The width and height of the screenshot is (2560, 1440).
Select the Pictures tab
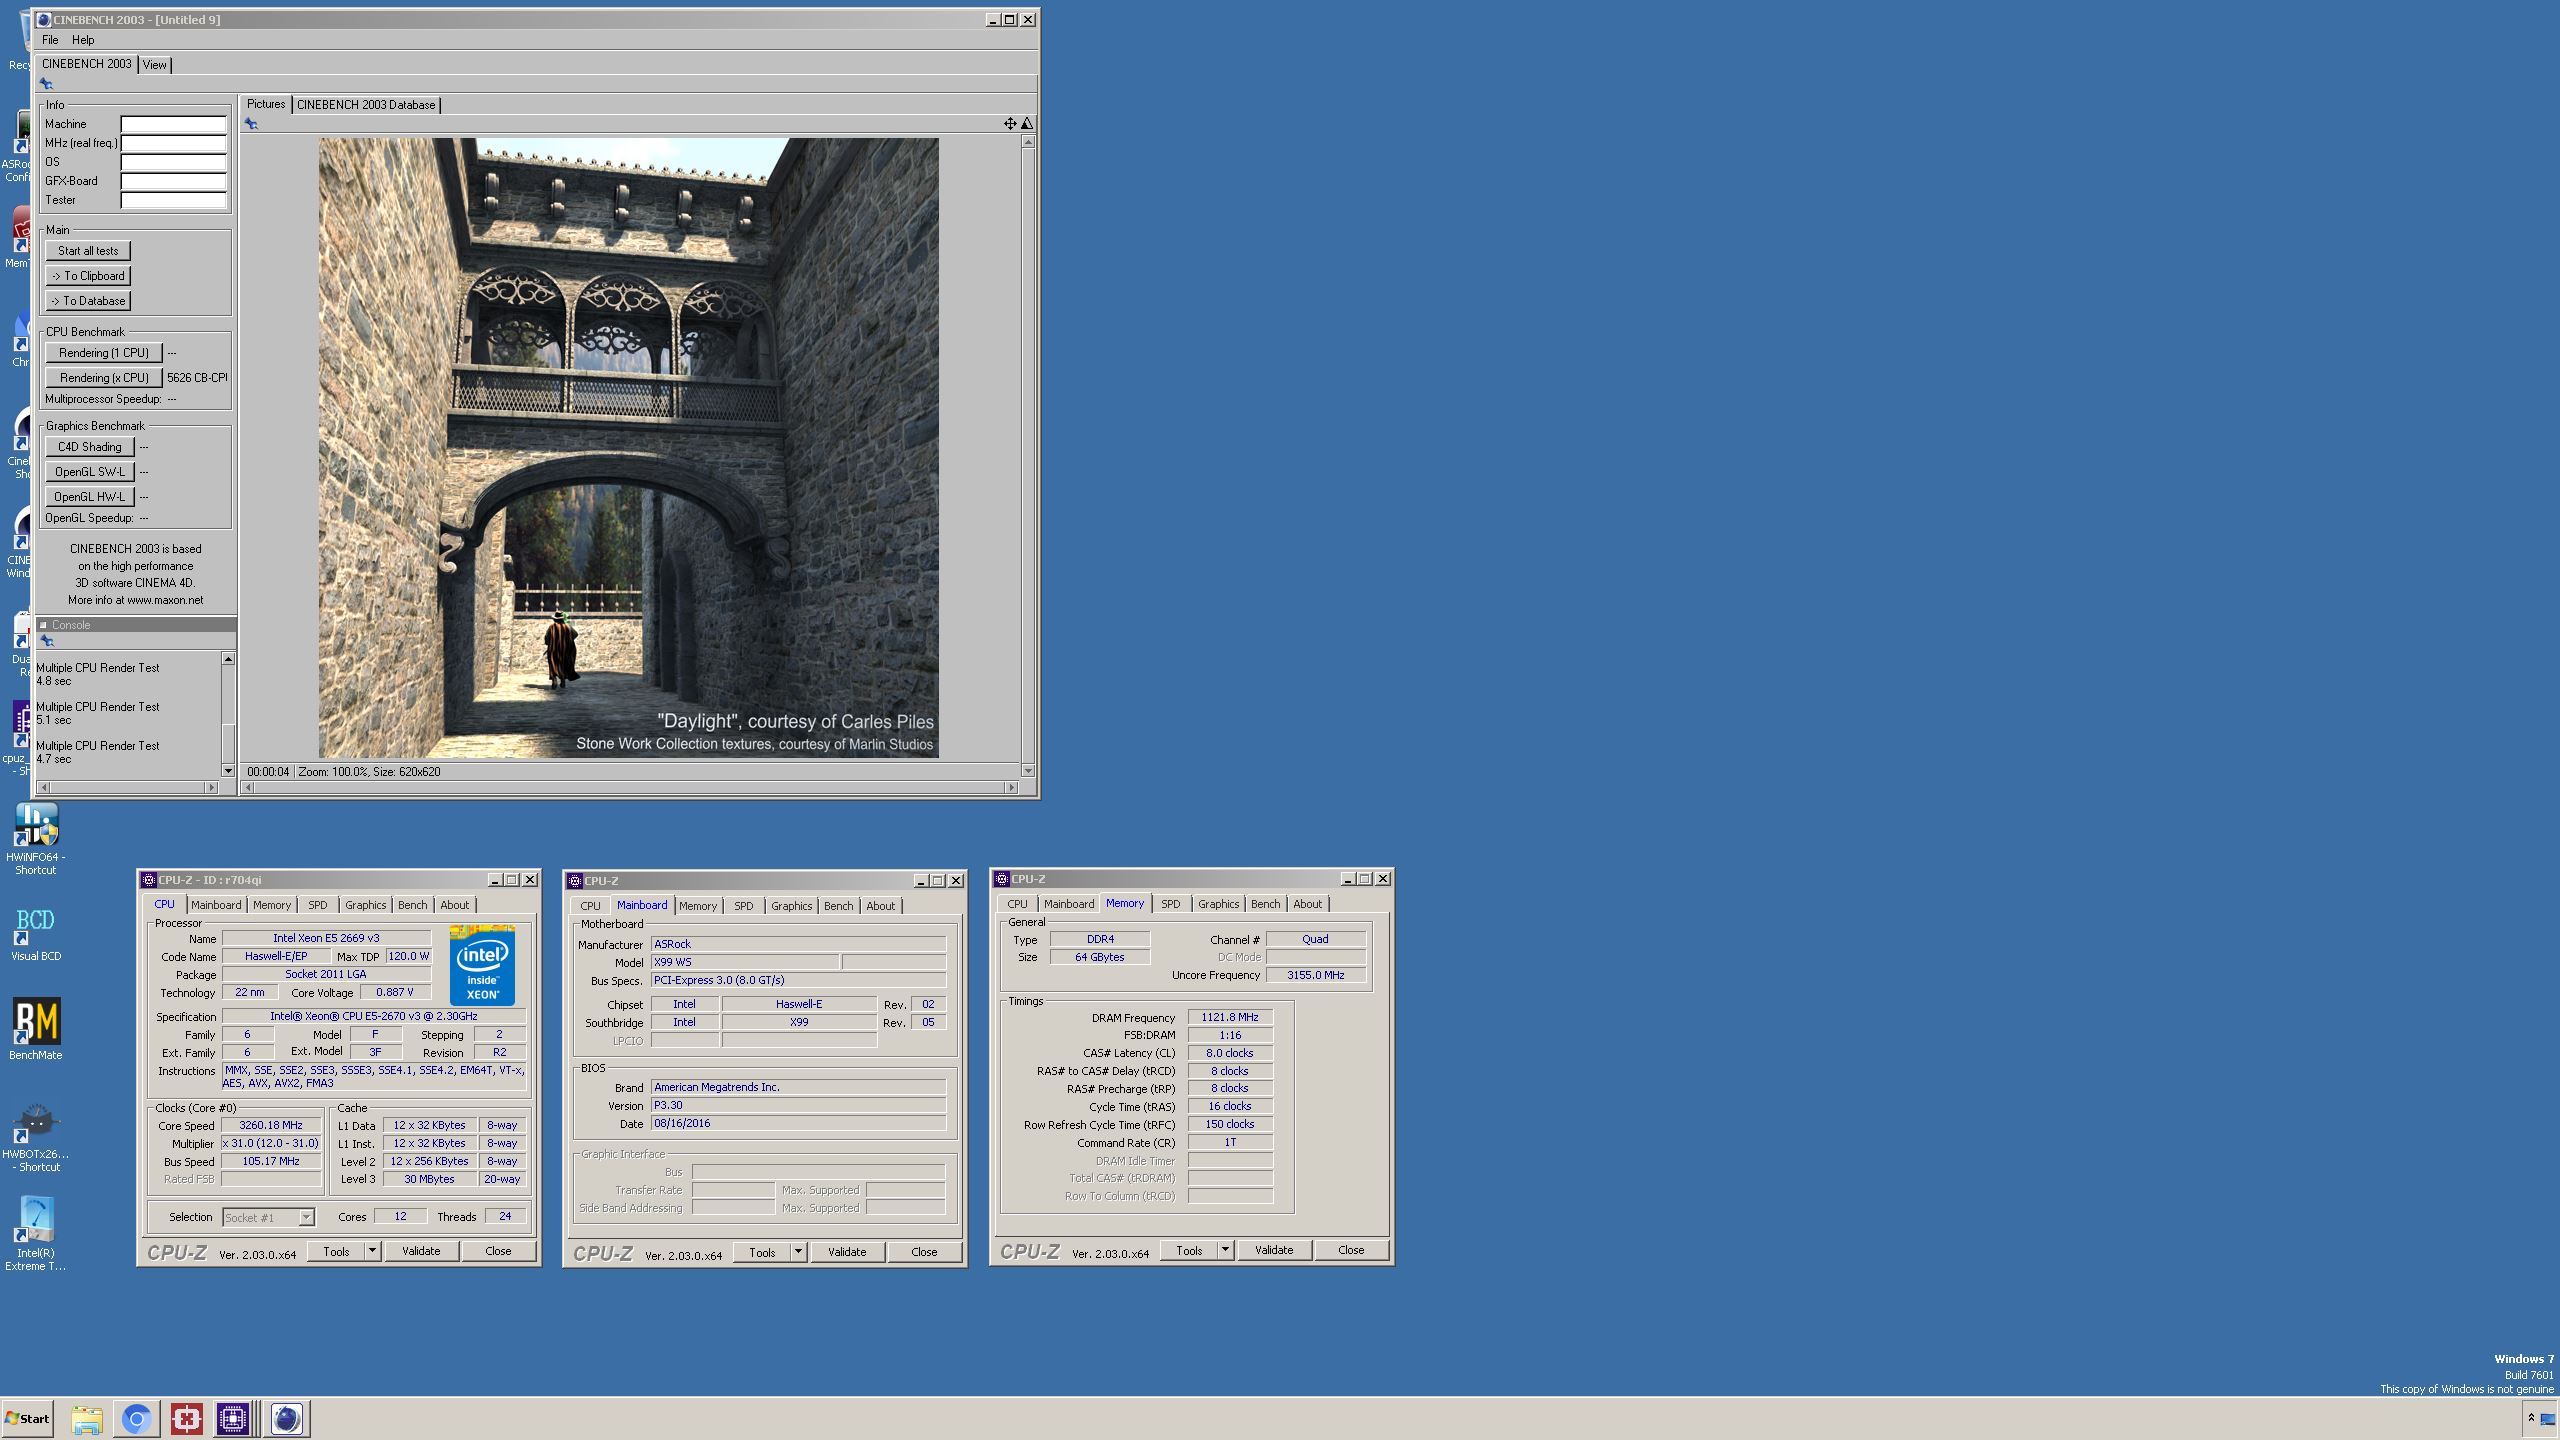(x=266, y=104)
